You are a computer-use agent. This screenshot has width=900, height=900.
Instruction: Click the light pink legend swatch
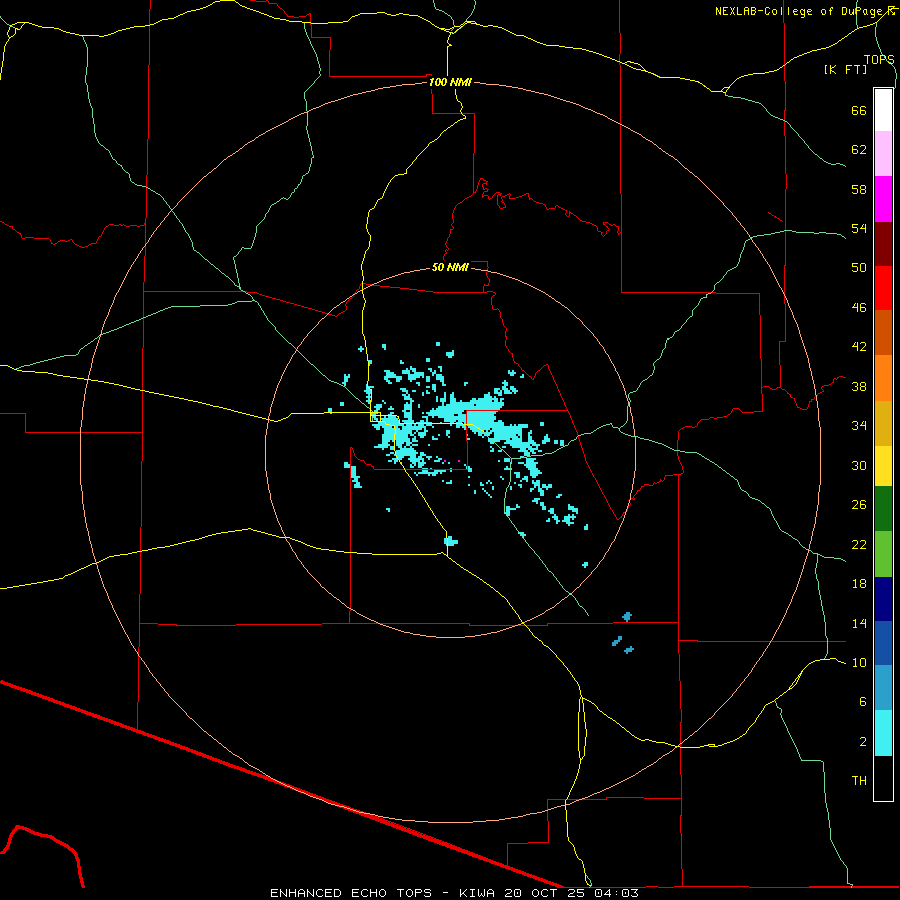[883, 154]
